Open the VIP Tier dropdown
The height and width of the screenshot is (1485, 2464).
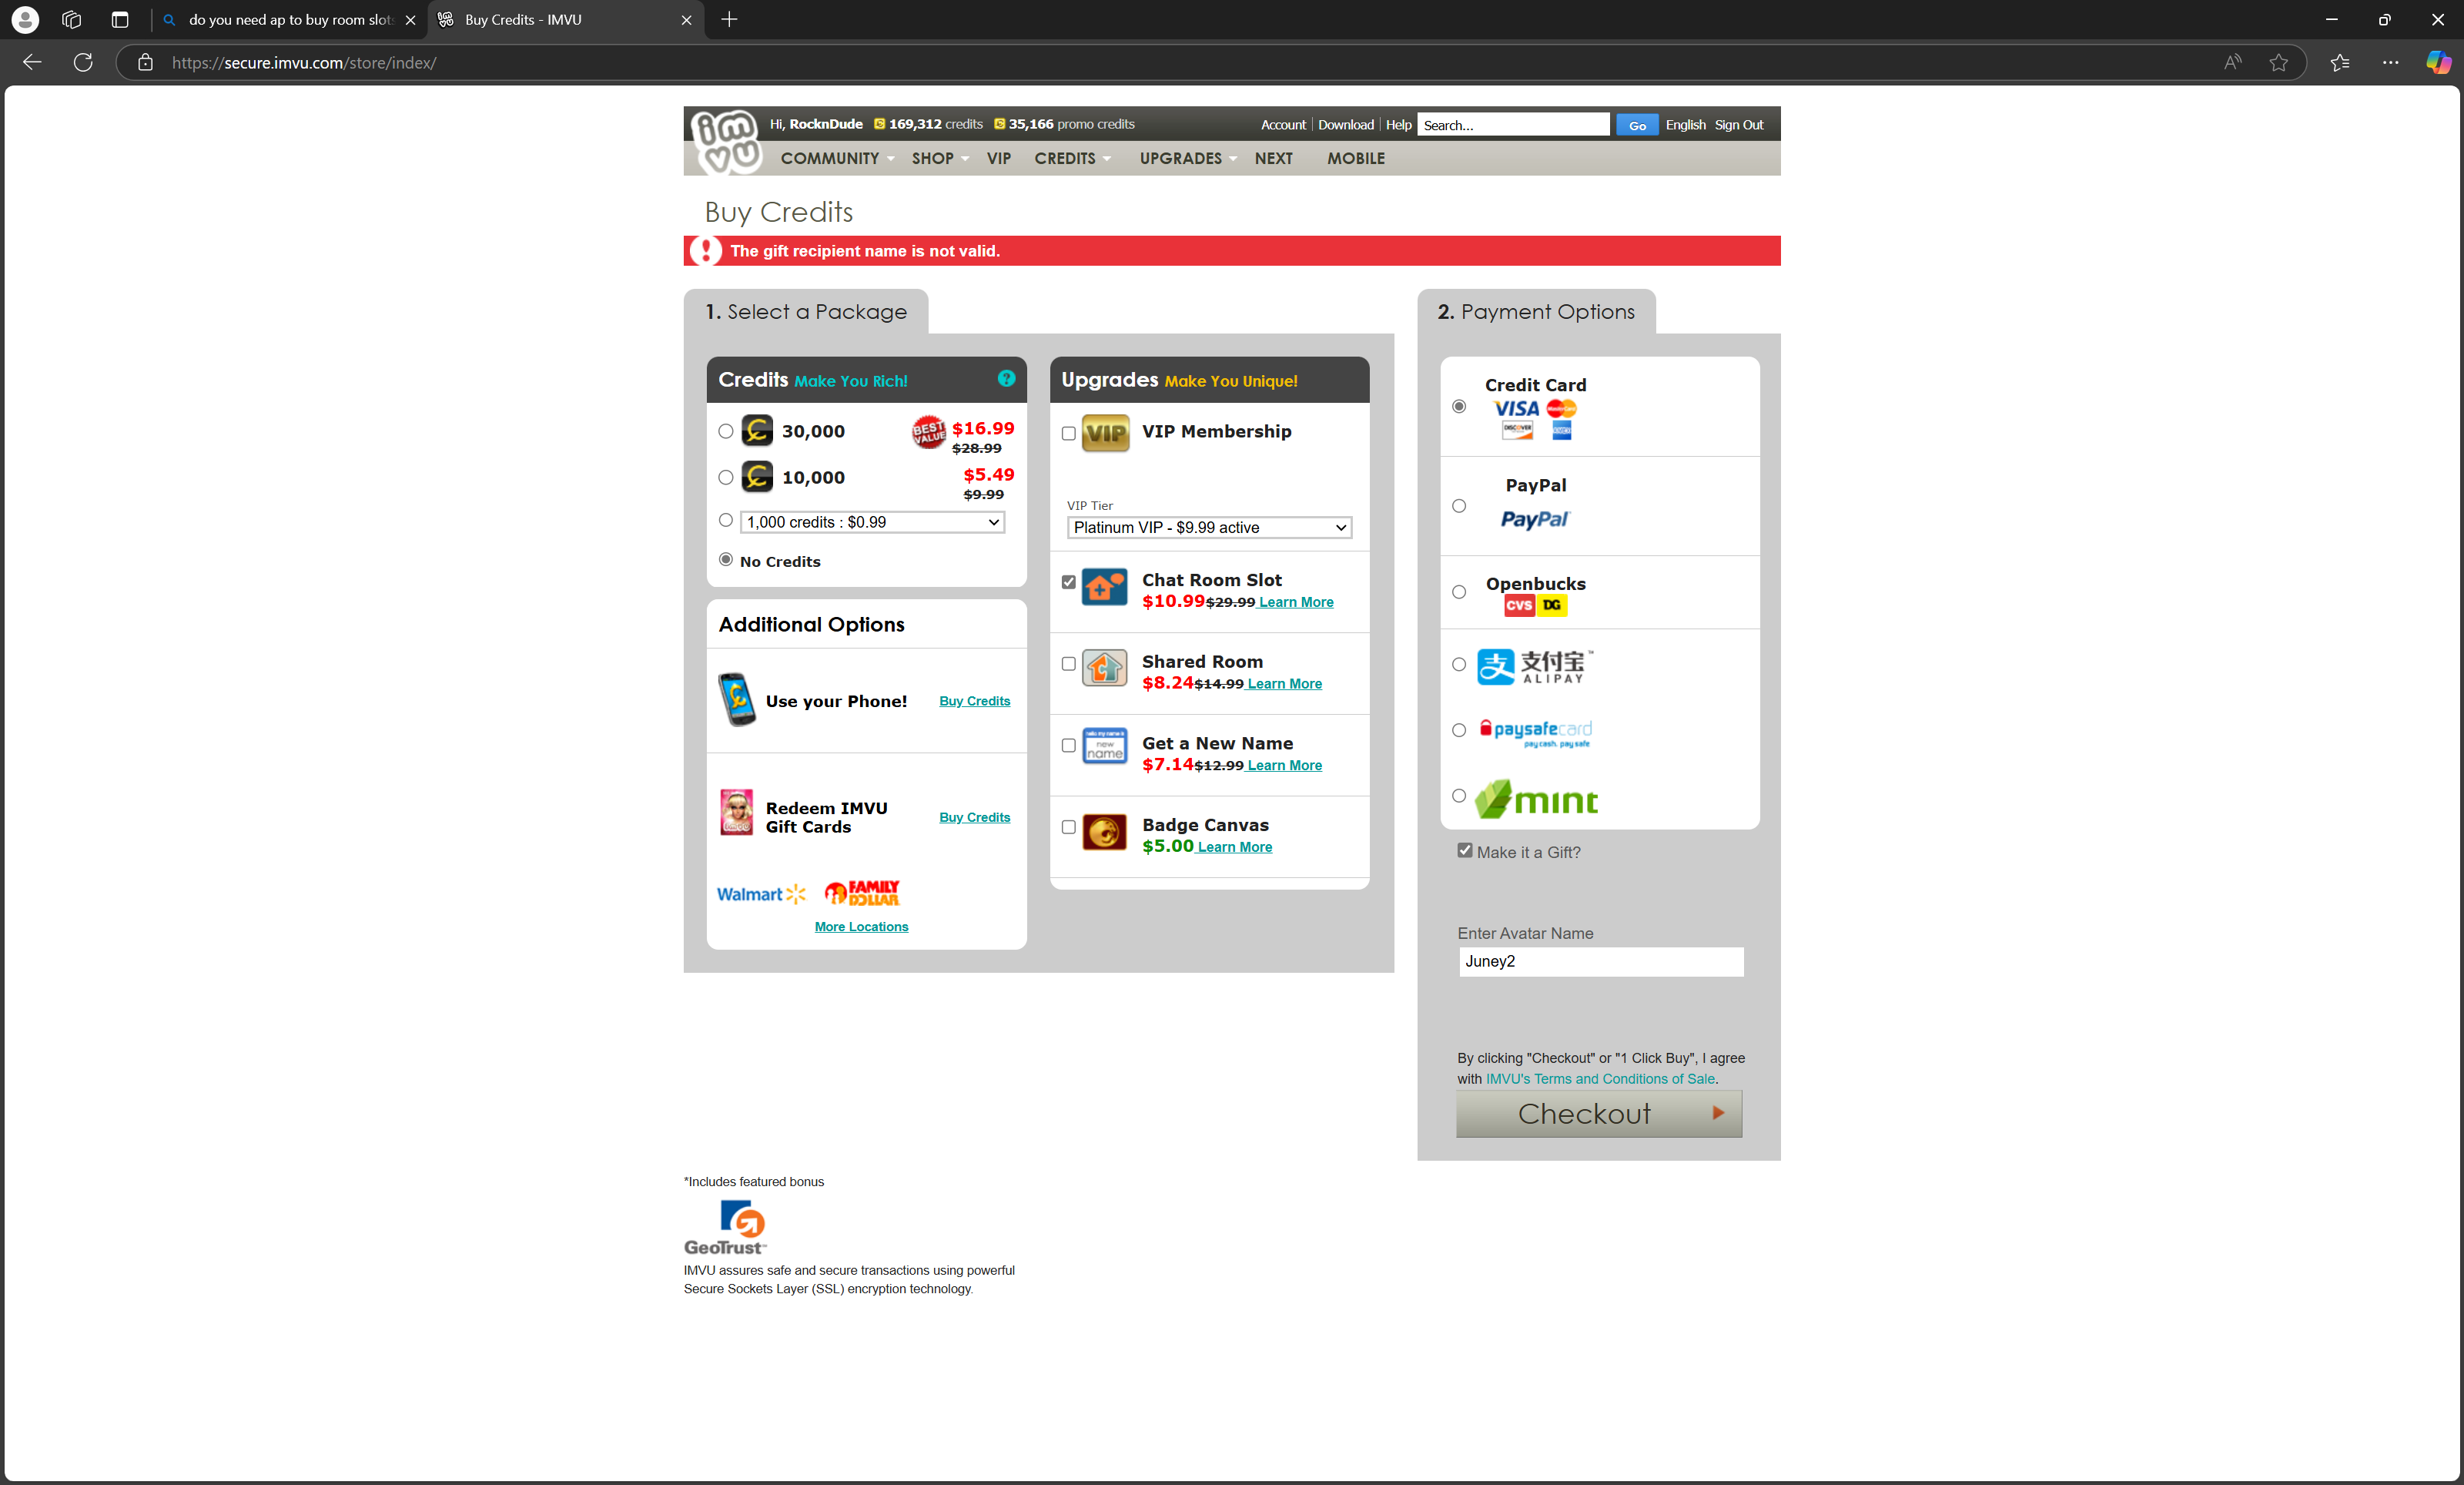[1209, 527]
